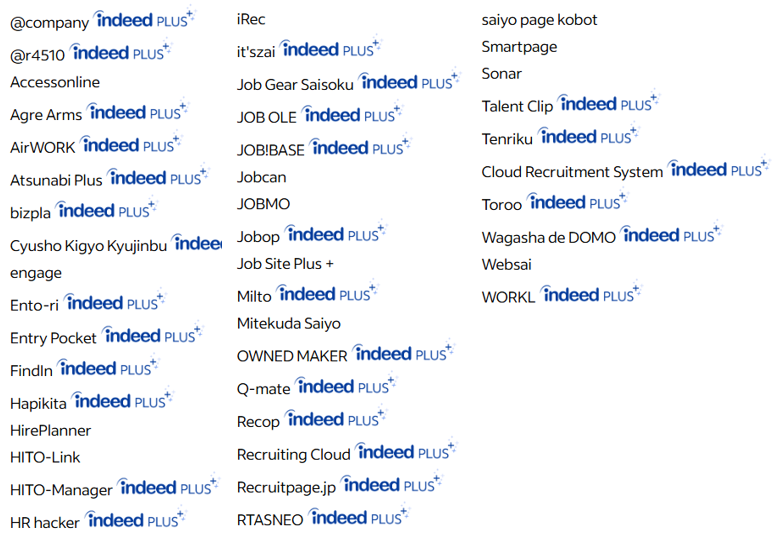Click the Indeed PLUS logo beside AirWORK
This screenshot has width=781, height=540.
coord(130,144)
